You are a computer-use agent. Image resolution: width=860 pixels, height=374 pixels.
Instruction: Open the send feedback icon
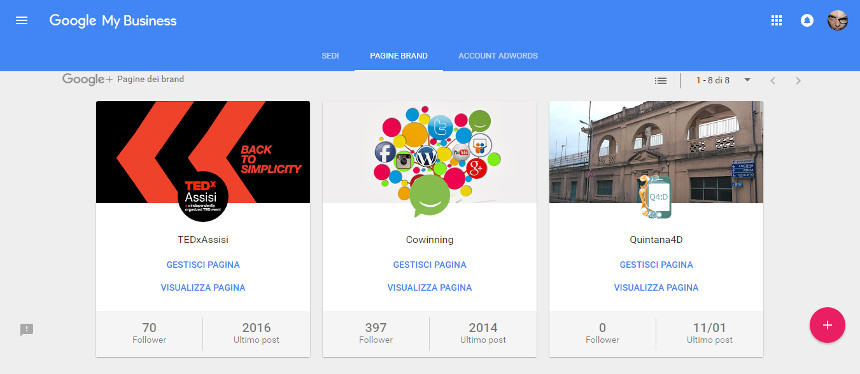(26, 330)
